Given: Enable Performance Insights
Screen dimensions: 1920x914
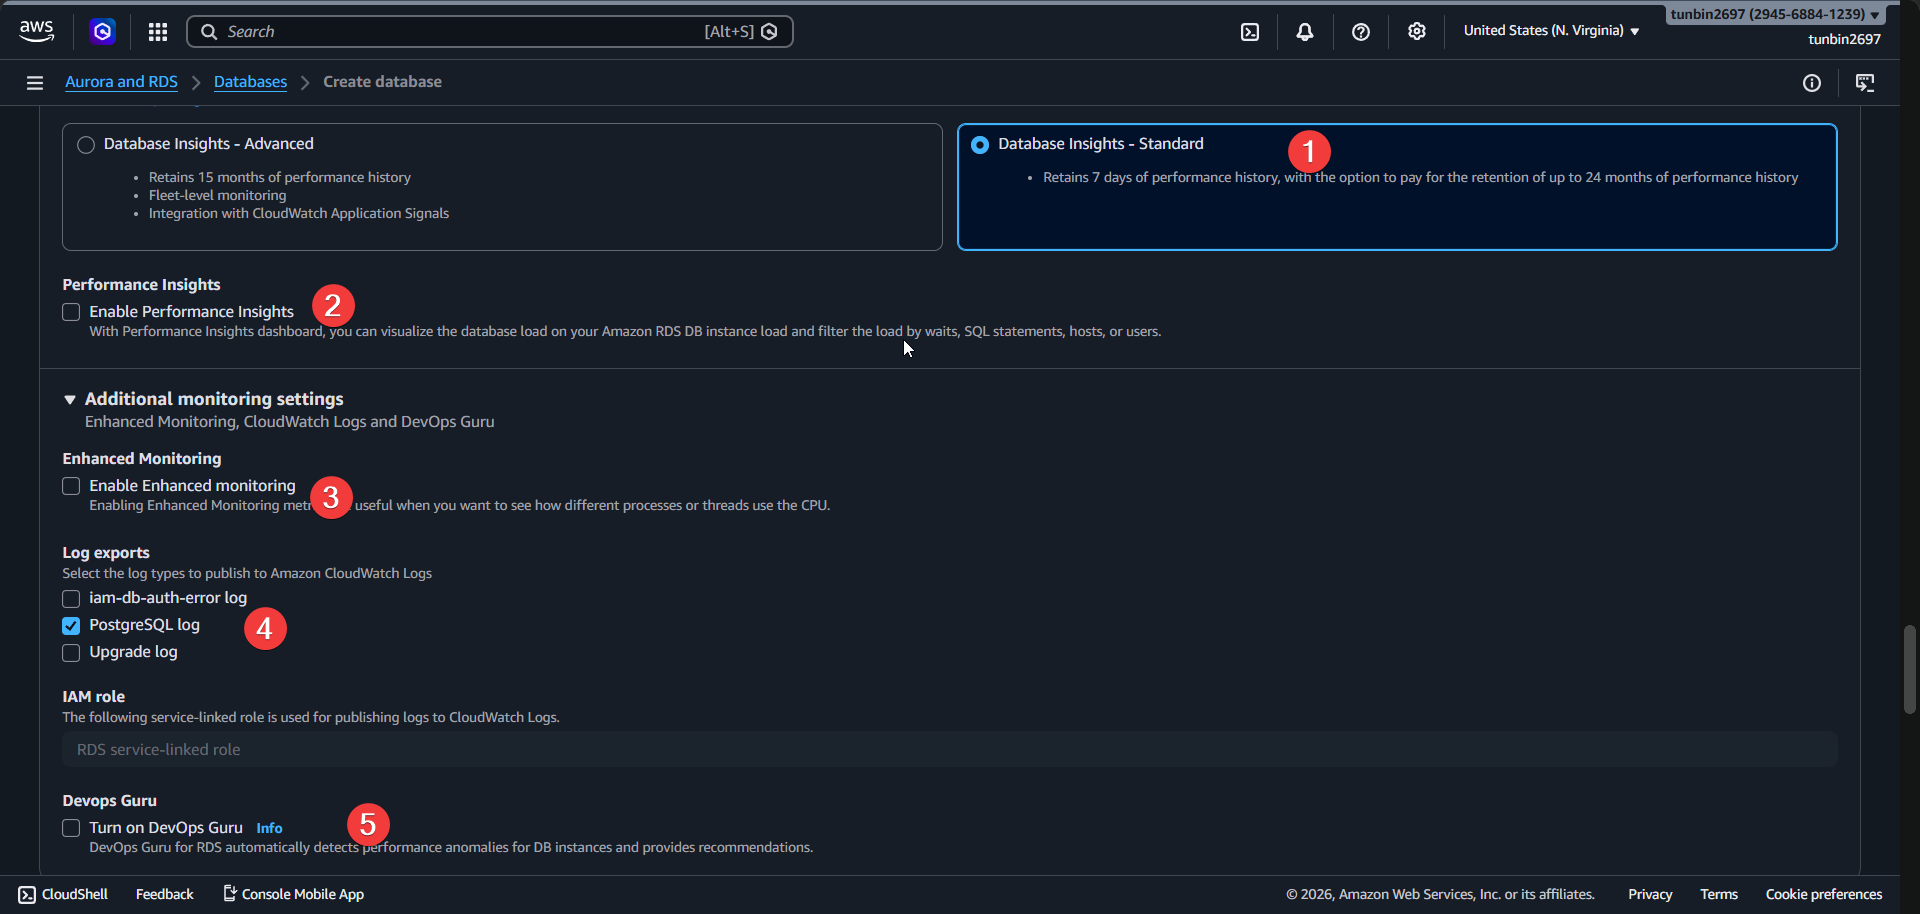Looking at the screenshot, I should coord(70,311).
